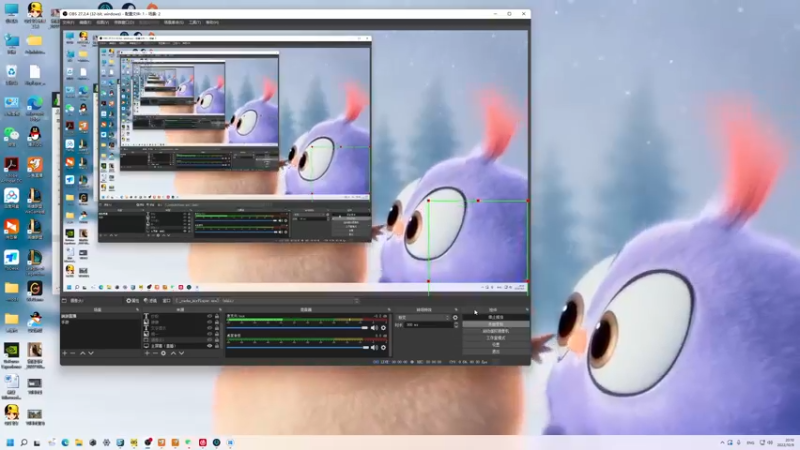
Task: Open Microsoft Edge desktop shortcut
Action: click(35, 108)
